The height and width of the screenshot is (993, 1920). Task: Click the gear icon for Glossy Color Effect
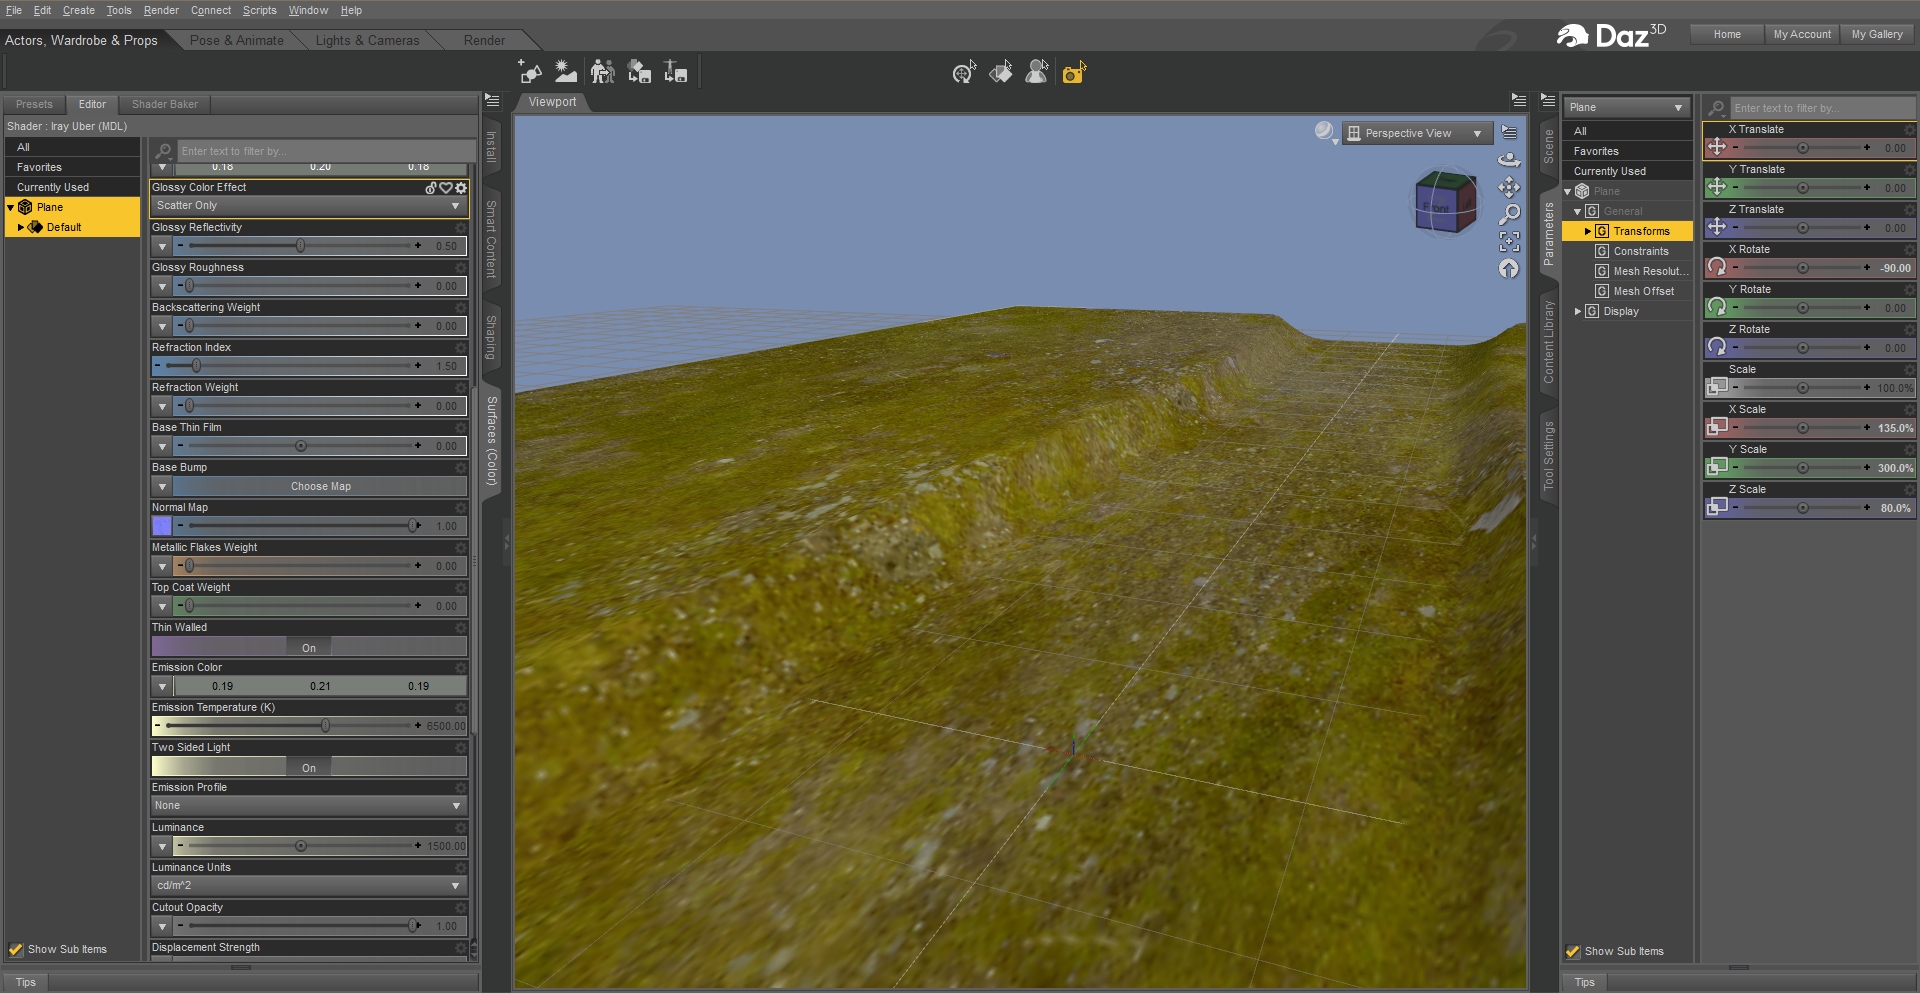point(461,187)
